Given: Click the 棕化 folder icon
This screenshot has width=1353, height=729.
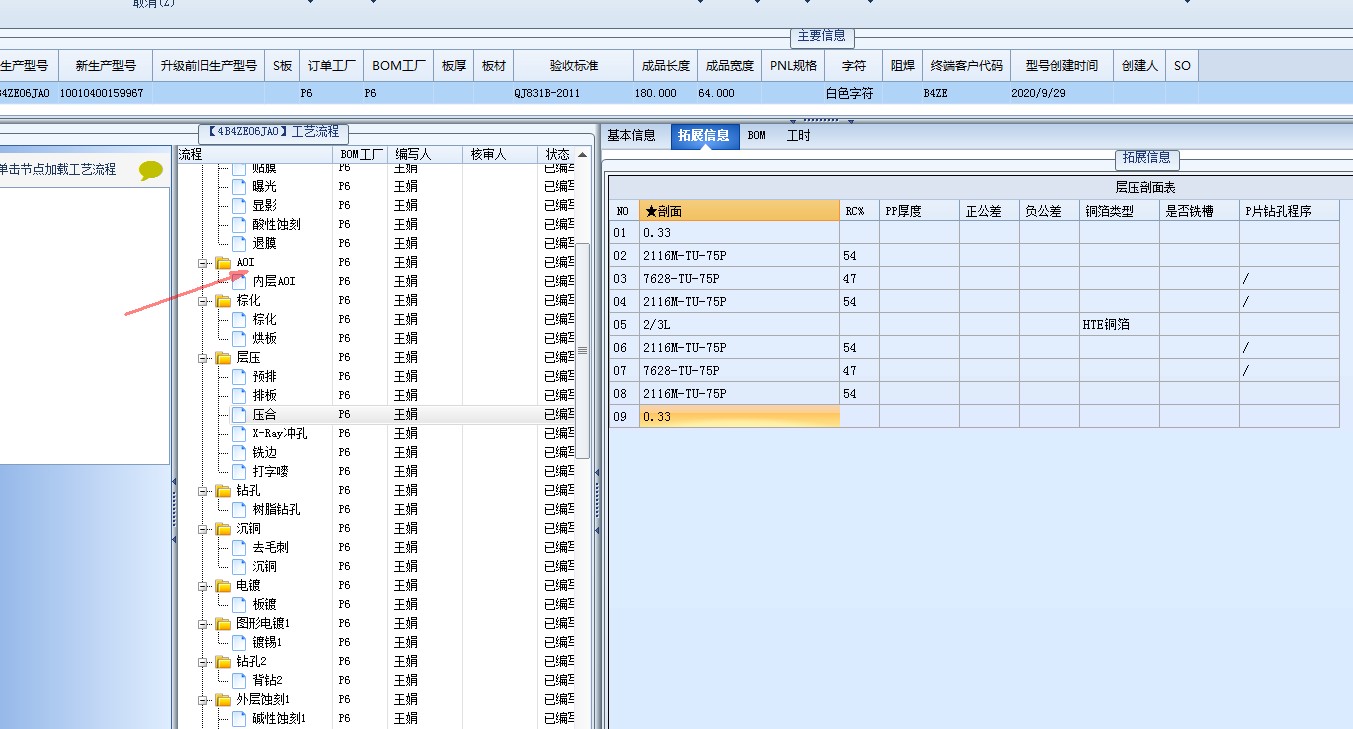Looking at the screenshot, I should point(223,300).
